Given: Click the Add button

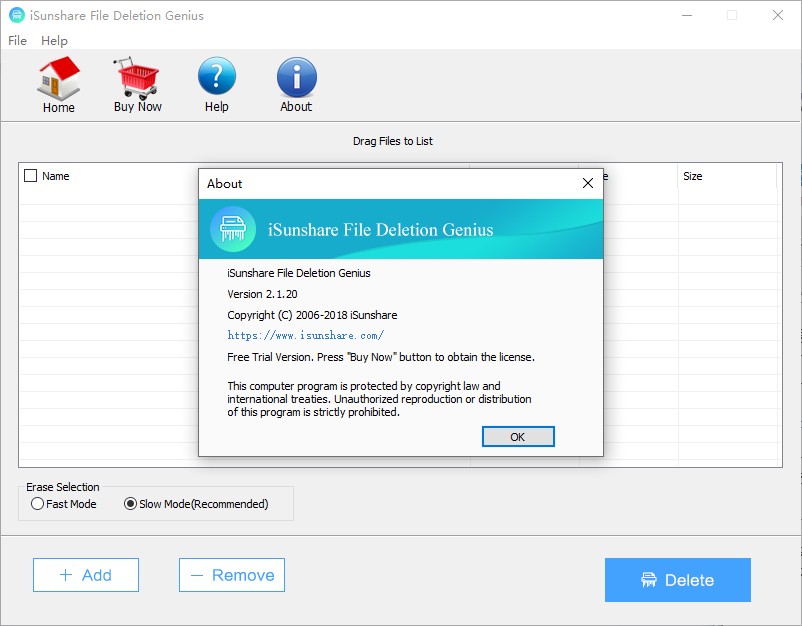Looking at the screenshot, I should 86,575.
